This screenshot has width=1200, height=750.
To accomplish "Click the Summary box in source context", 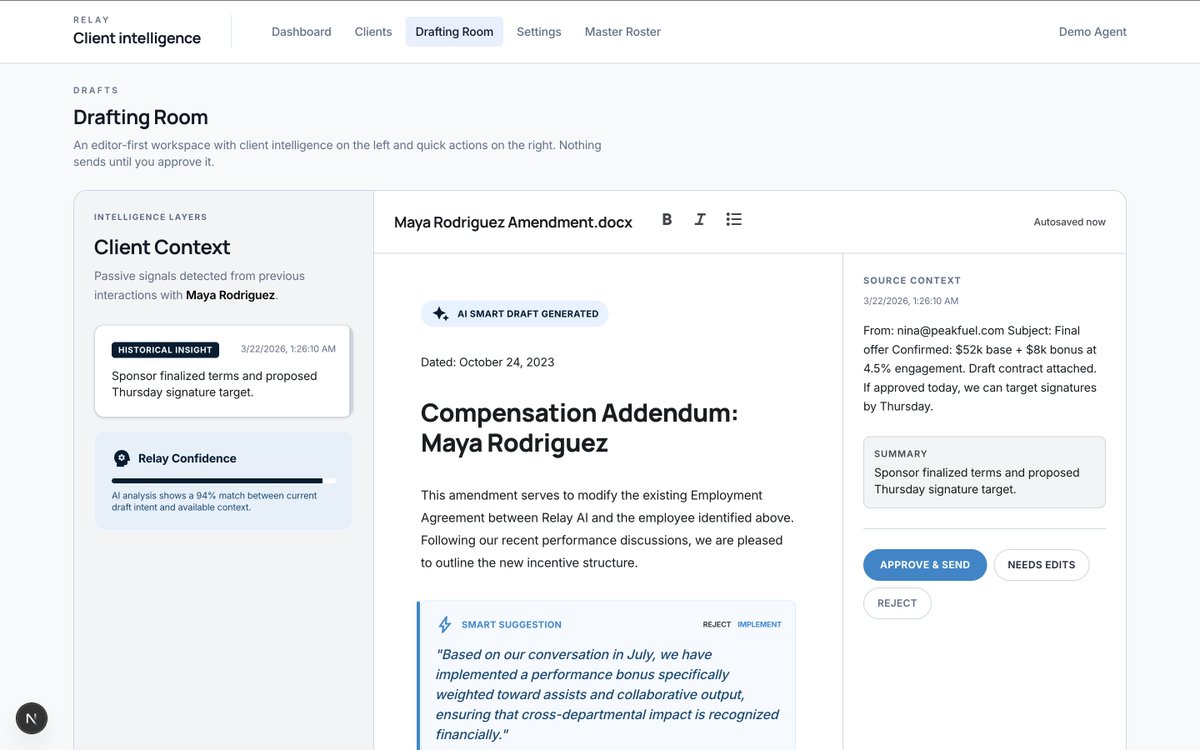I will pyautogui.click(x=984, y=472).
